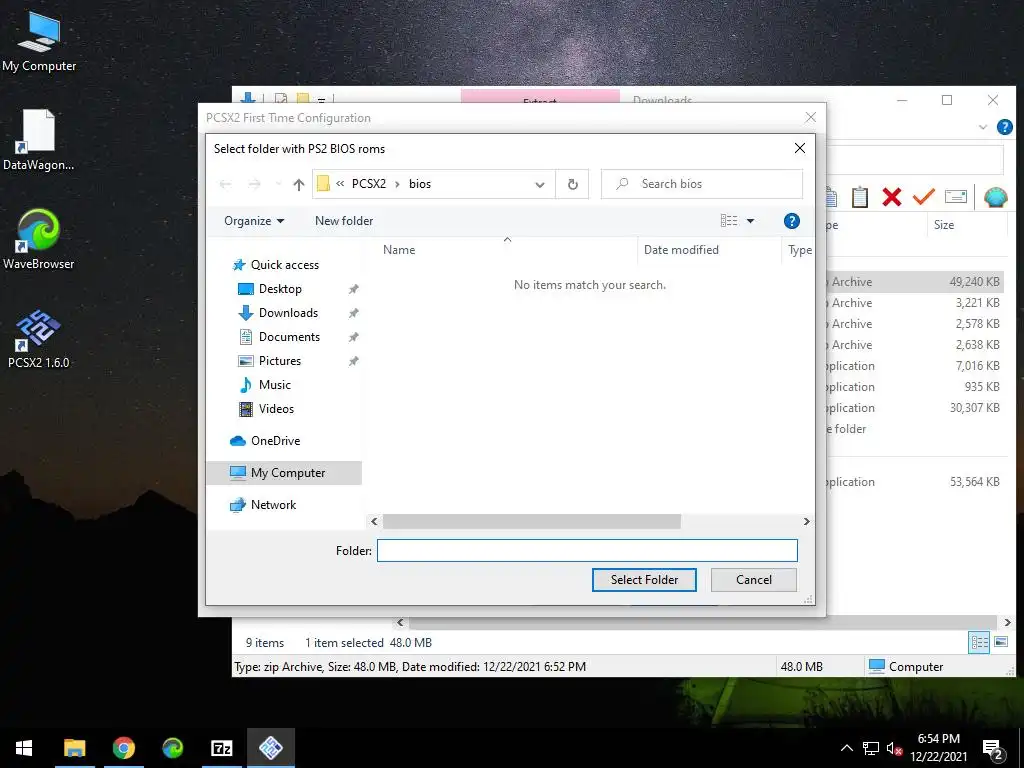Viewport: 1024px width, 768px height.
Task: Expand the address path dropdown
Action: pyautogui.click(x=539, y=185)
